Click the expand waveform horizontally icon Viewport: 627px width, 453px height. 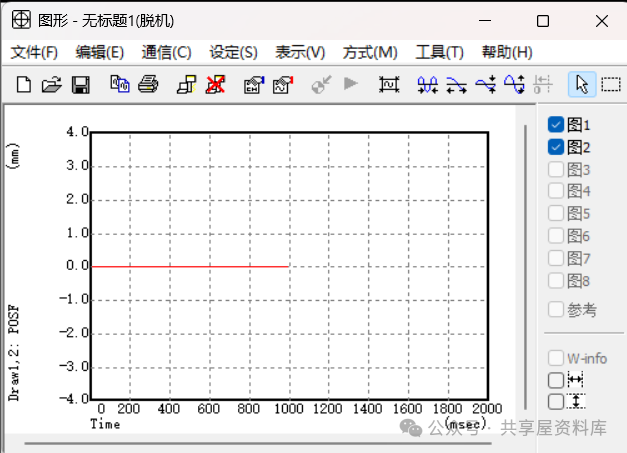(456, 84)
